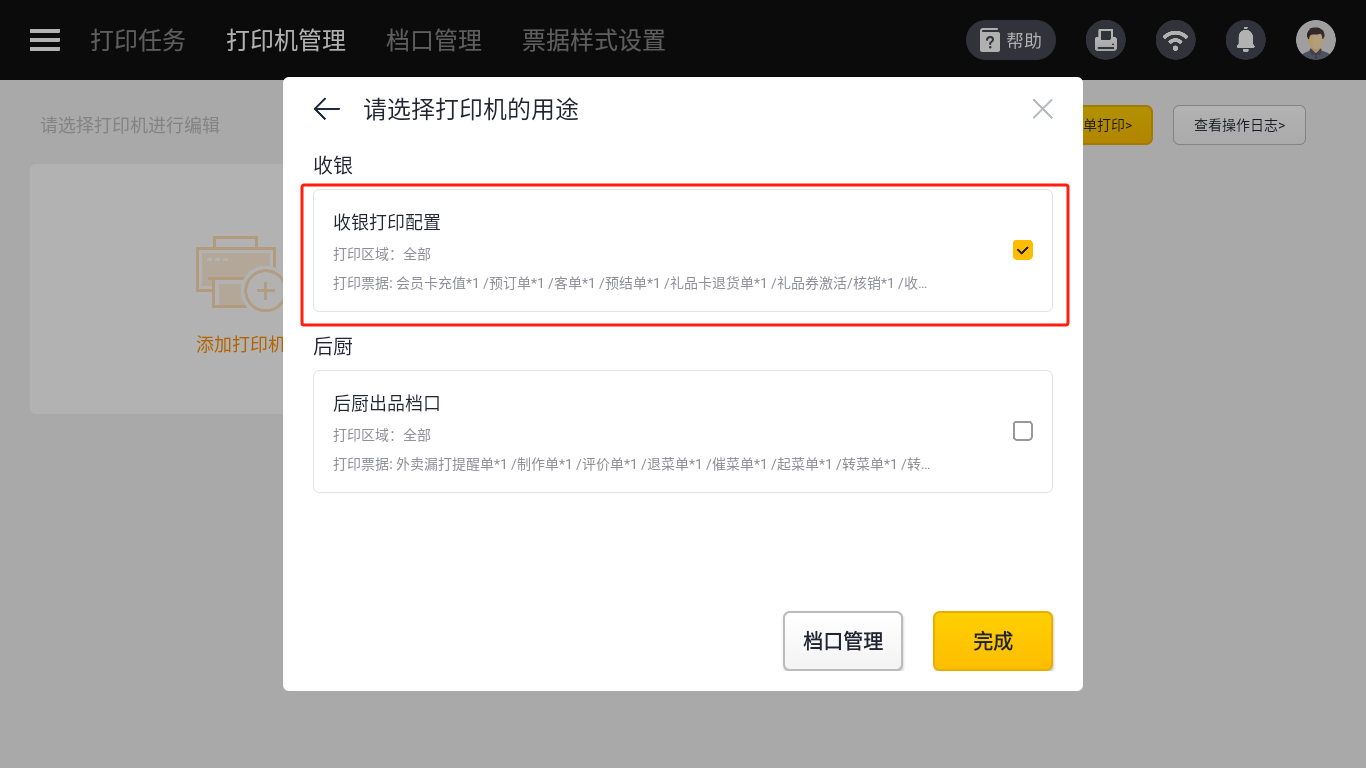
Task: Open the hamburger menu icon
Action: [x=45, y=40]
